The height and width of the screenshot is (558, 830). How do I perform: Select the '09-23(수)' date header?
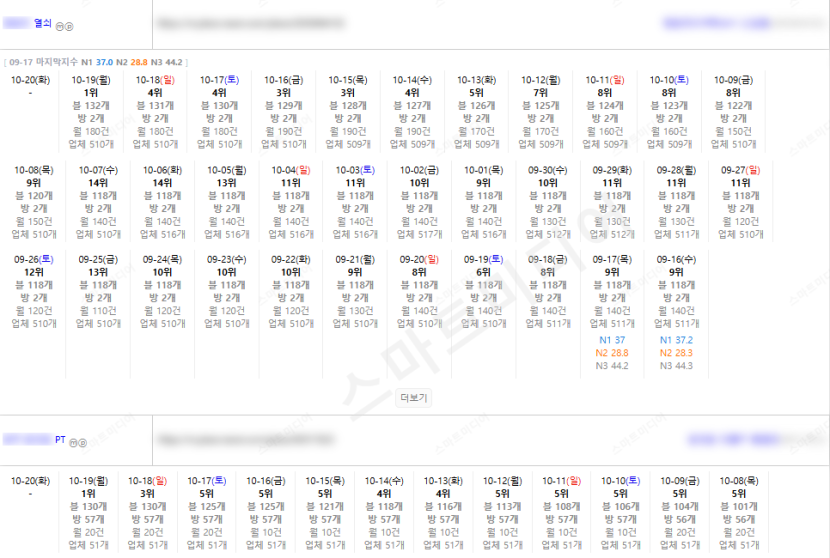[x=227, y=260]
